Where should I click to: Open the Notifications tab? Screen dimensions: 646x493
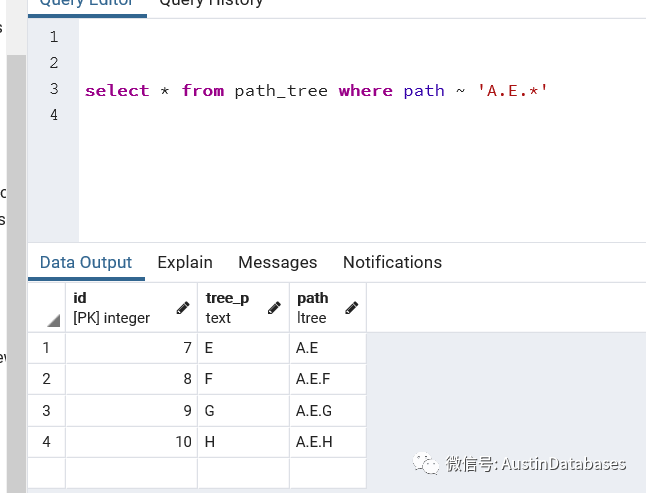pyautogui.click(x=392, y=262)
